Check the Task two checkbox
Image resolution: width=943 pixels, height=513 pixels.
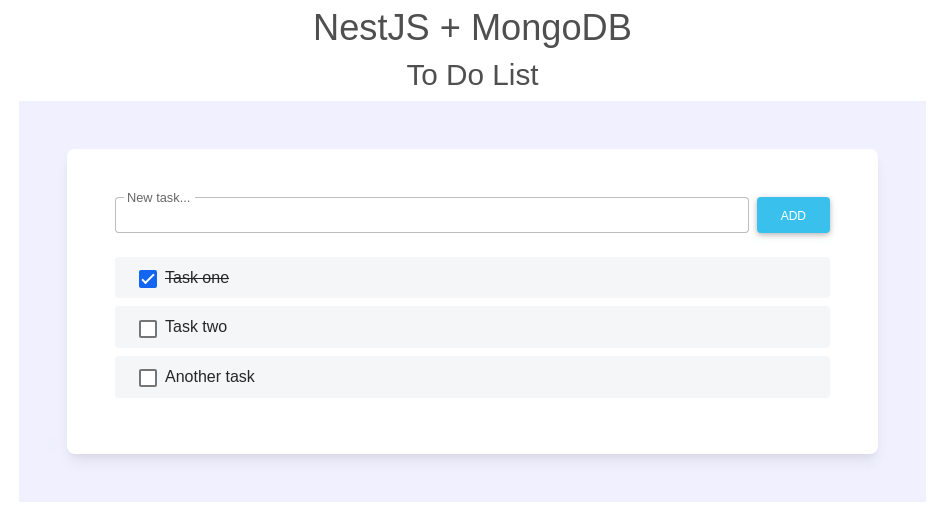[148, 329]
